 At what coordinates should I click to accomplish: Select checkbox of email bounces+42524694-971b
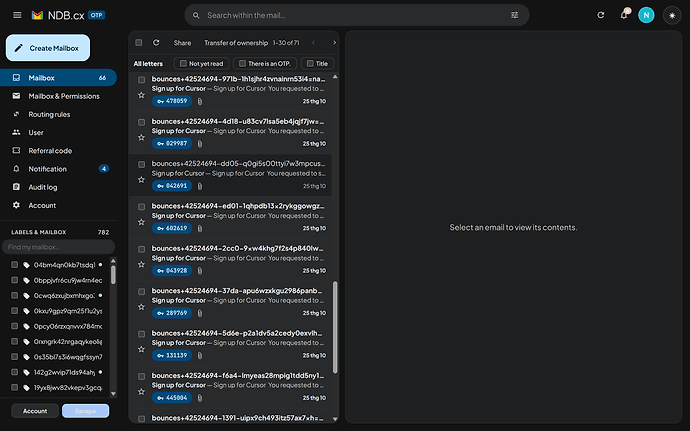141,80
